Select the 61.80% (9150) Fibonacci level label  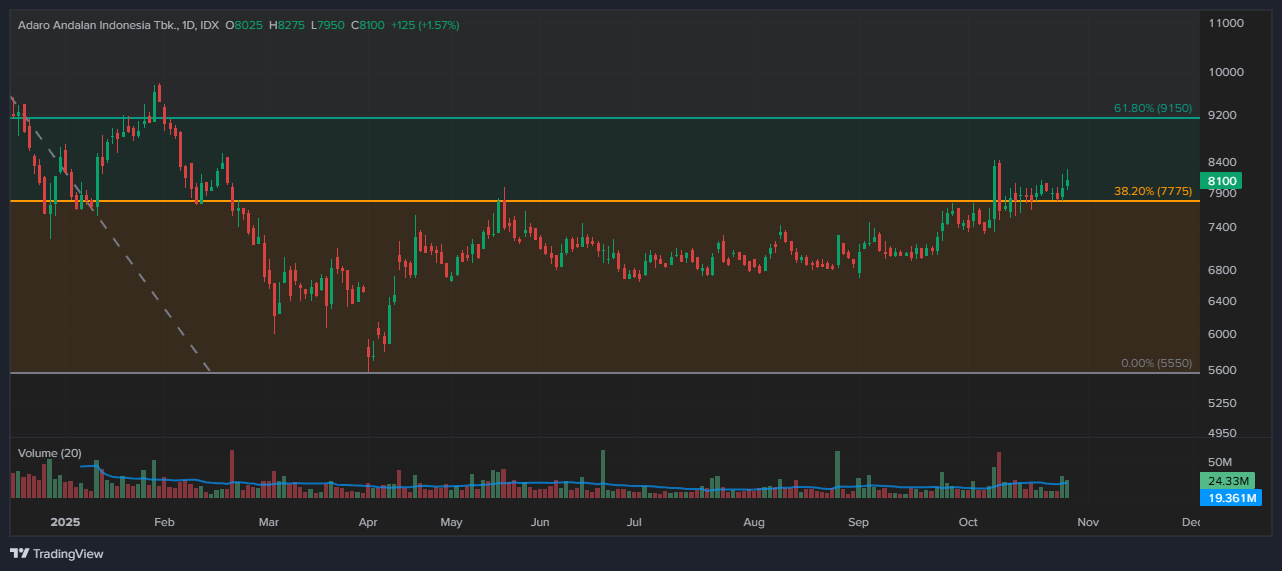(x=1153, y=108)
